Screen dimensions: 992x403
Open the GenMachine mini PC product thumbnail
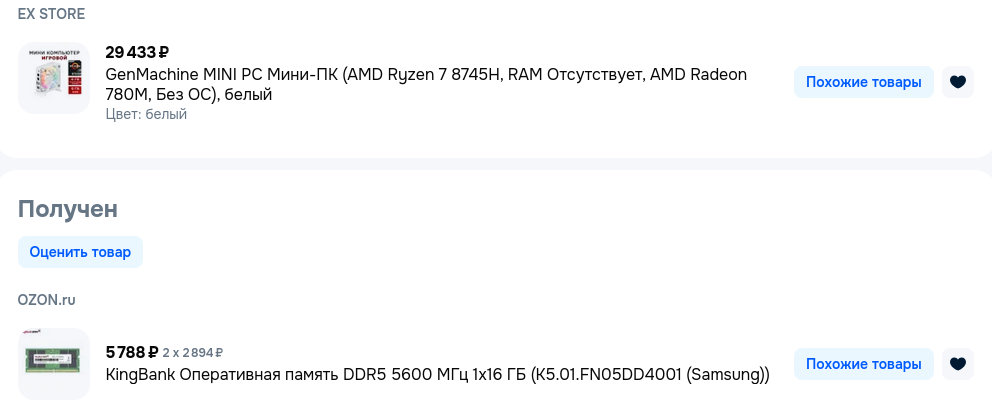pos(54,78)
